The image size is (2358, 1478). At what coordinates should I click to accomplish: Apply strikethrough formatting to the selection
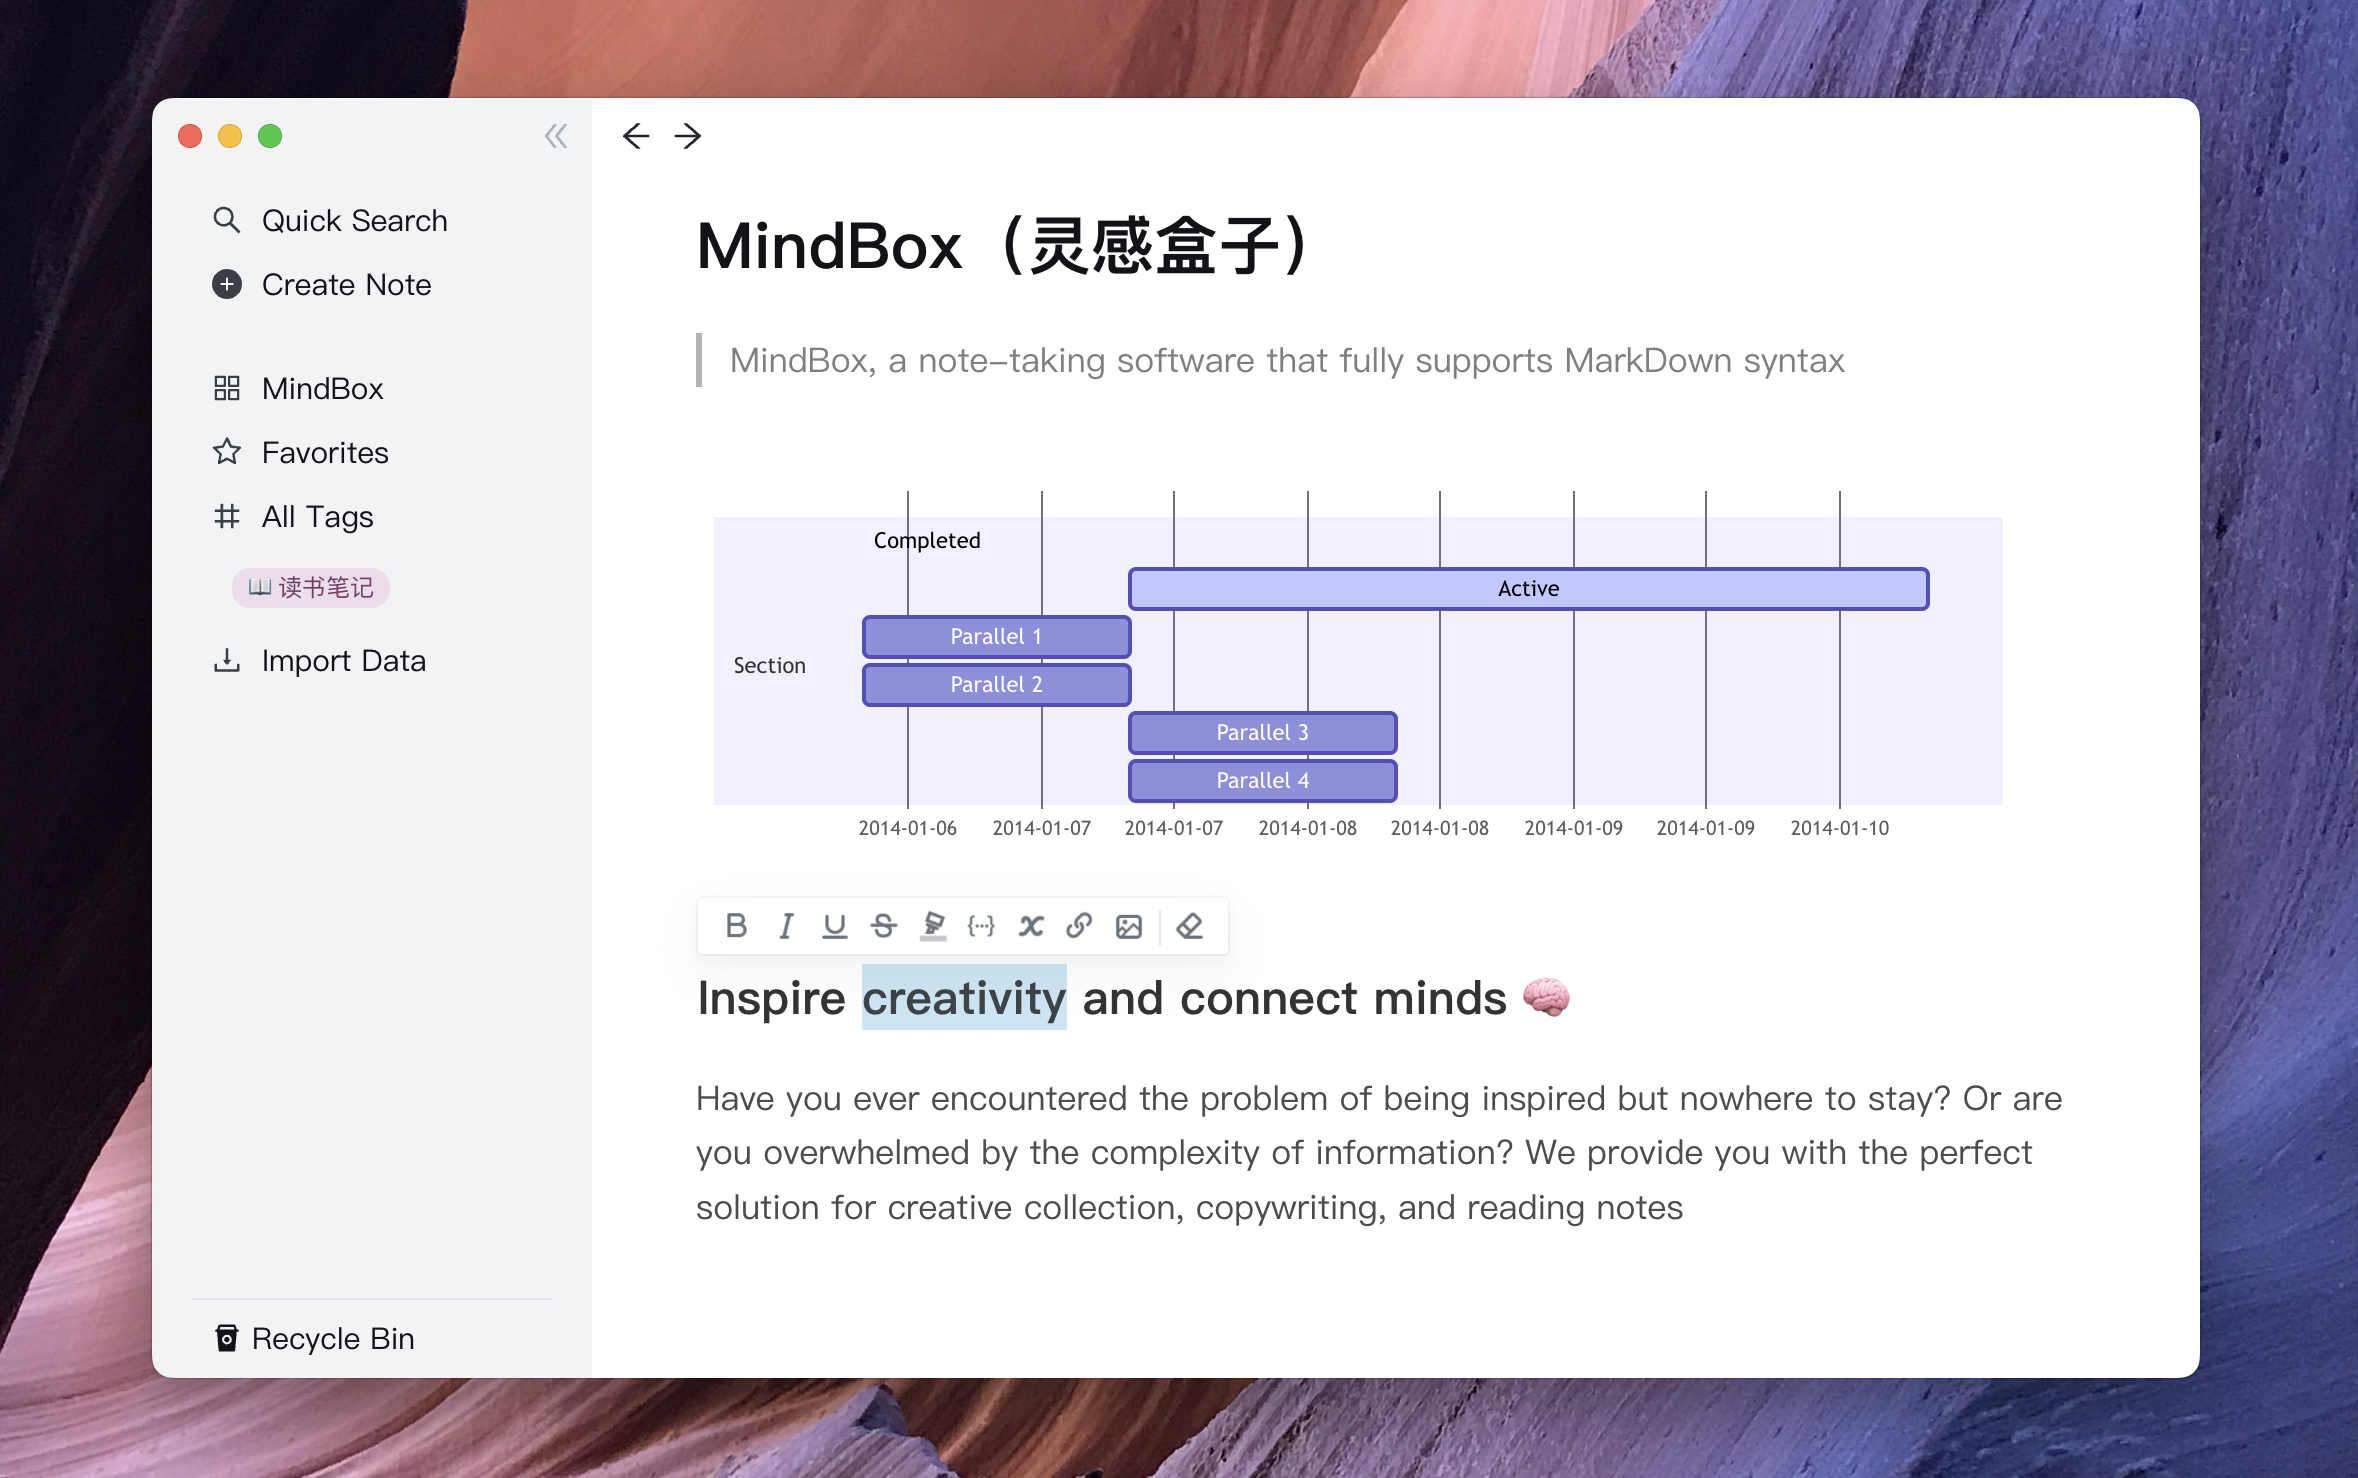coord(883,926)
